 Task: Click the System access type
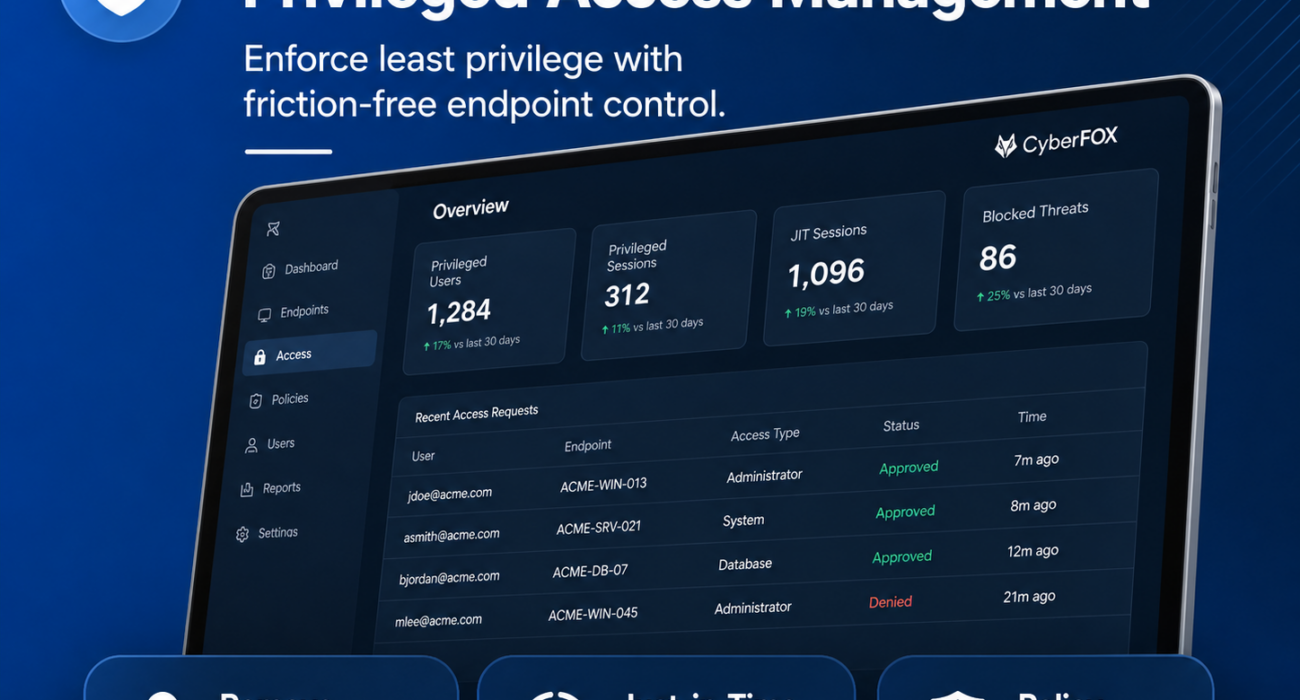[743, 521]
